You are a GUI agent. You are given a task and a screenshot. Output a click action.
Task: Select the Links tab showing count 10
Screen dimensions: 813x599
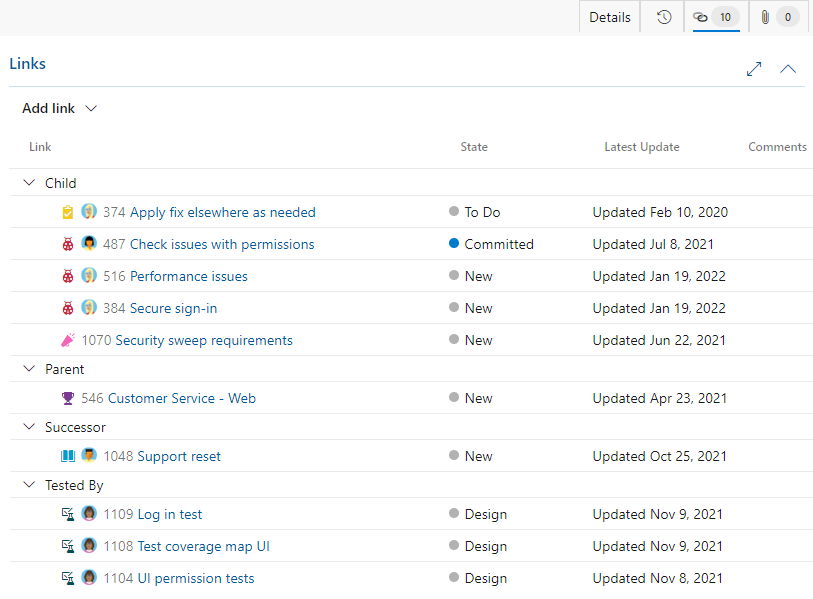[x=713, y=16]
